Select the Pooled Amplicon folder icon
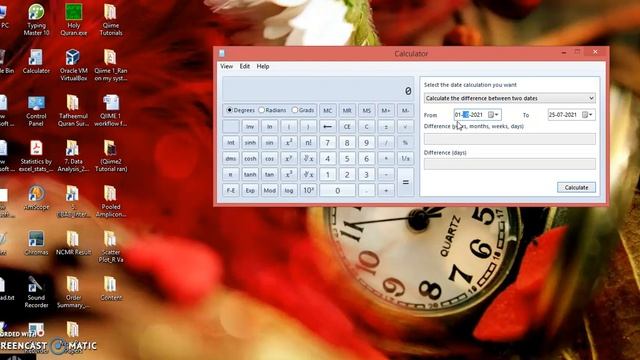 click(x=111, y=202)
